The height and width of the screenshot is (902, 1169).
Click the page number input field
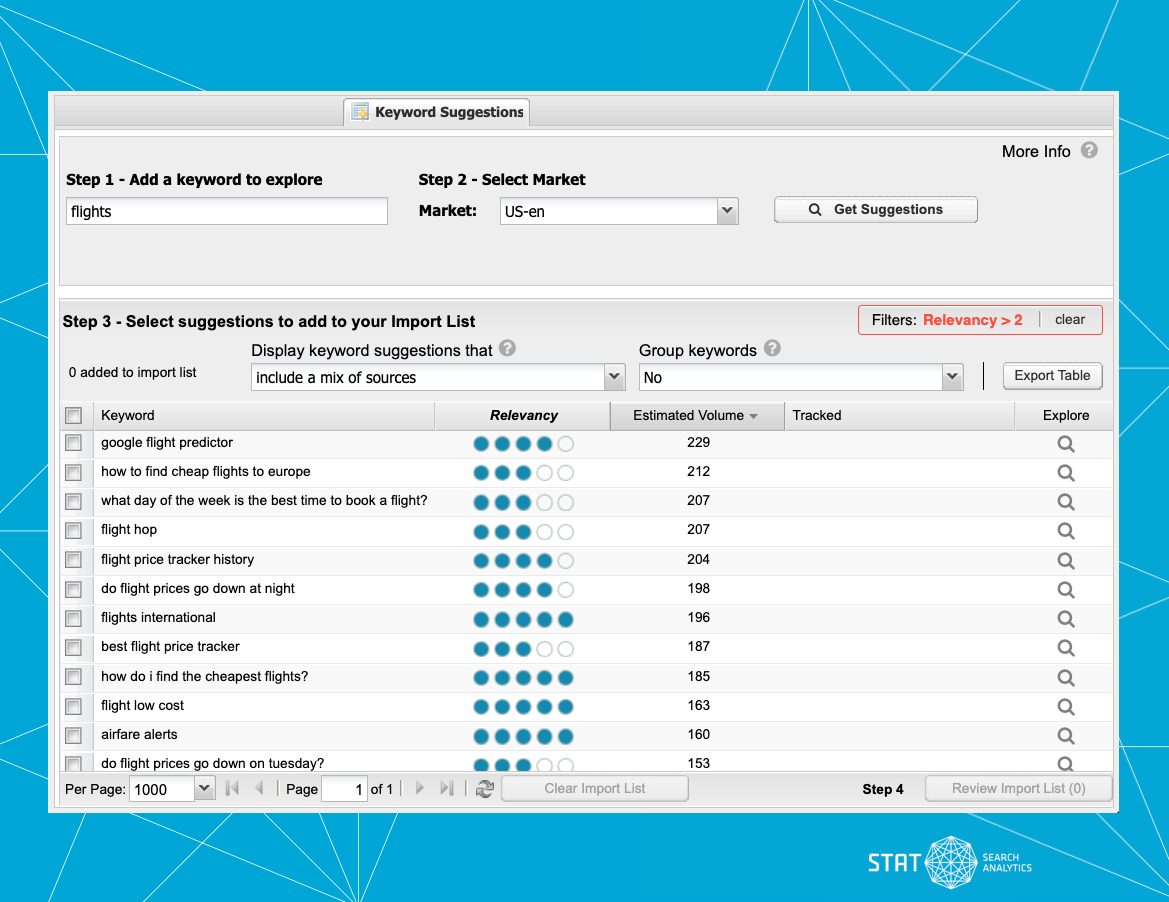(x=344, y=788)
